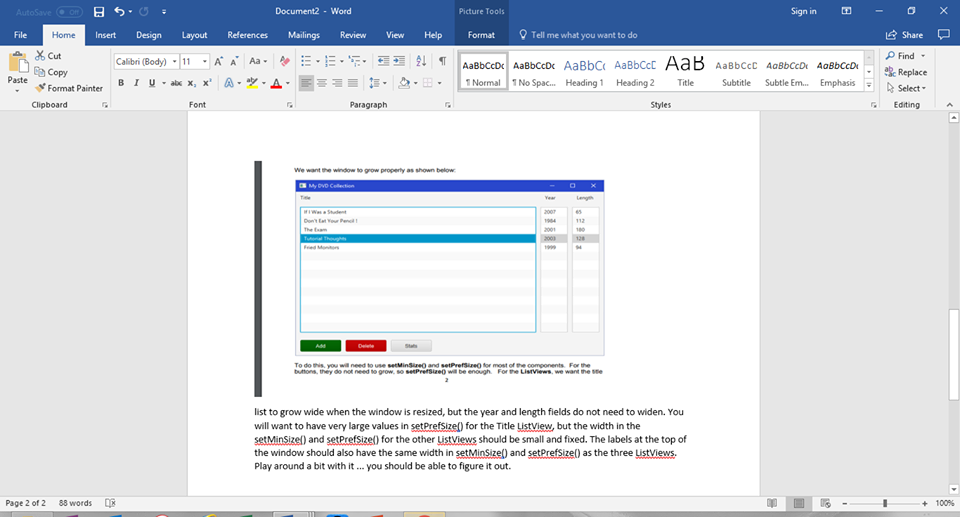Image resolution: width=960 pixels, height=517 pixels.
Task: Toggle AutoSave switch
Action: coord(69,12)
